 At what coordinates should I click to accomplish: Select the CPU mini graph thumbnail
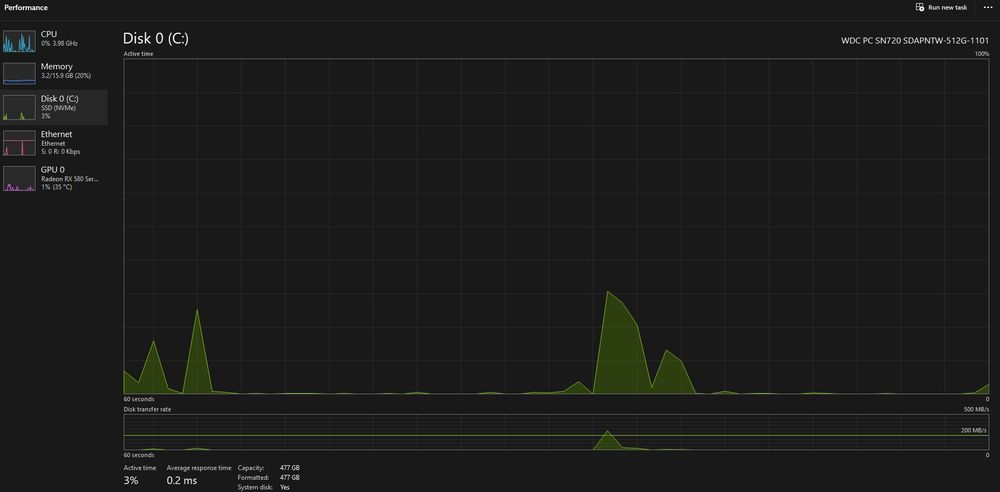pos(19,41)
